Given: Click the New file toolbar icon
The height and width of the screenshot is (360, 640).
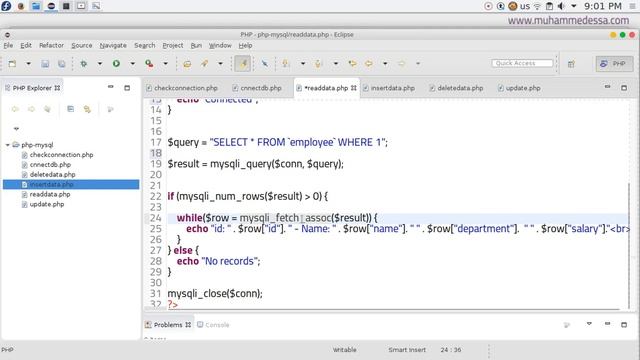Looking at the screenshot, I should pos(12,64).
